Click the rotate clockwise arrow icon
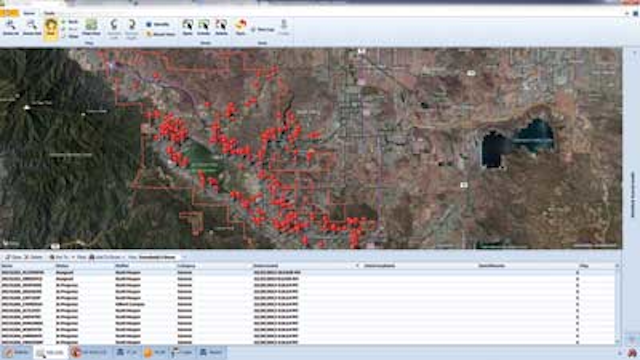640x360 pixels. tap(131, 29)
